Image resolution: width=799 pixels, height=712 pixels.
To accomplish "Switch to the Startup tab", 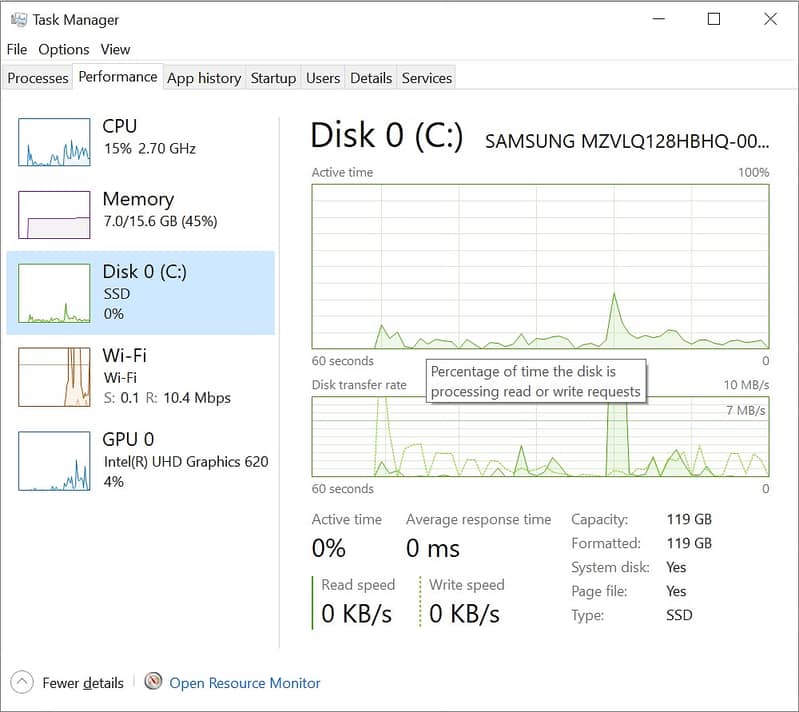I will point(273,78).
